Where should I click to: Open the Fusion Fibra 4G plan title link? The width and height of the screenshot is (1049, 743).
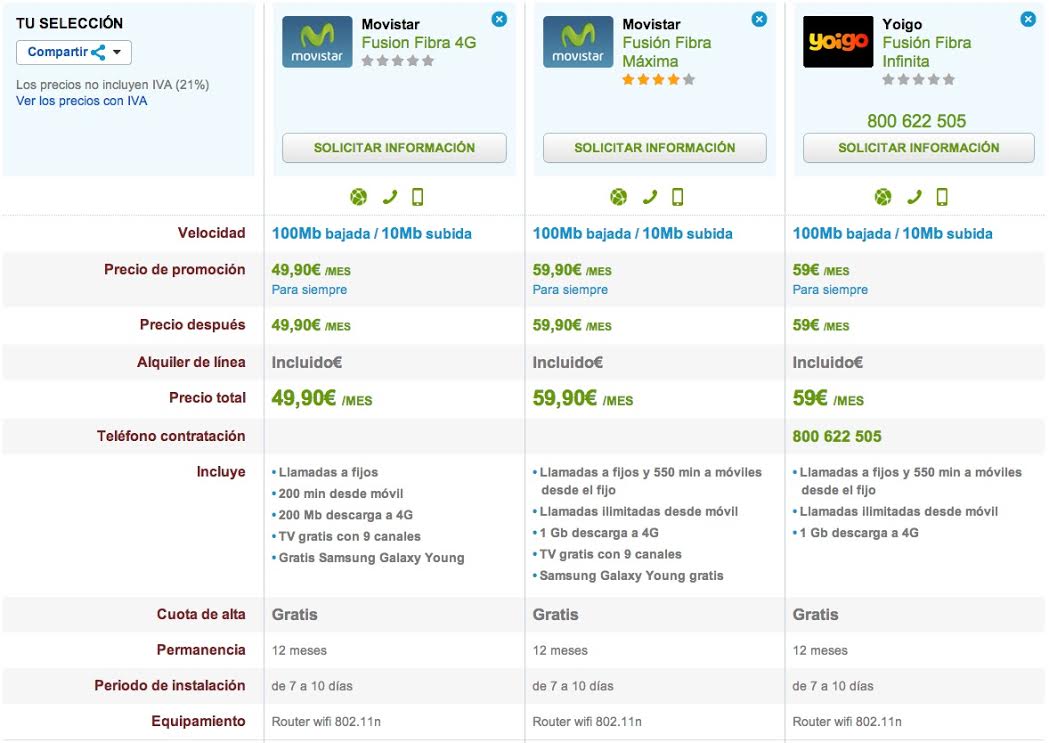[418, 43]
